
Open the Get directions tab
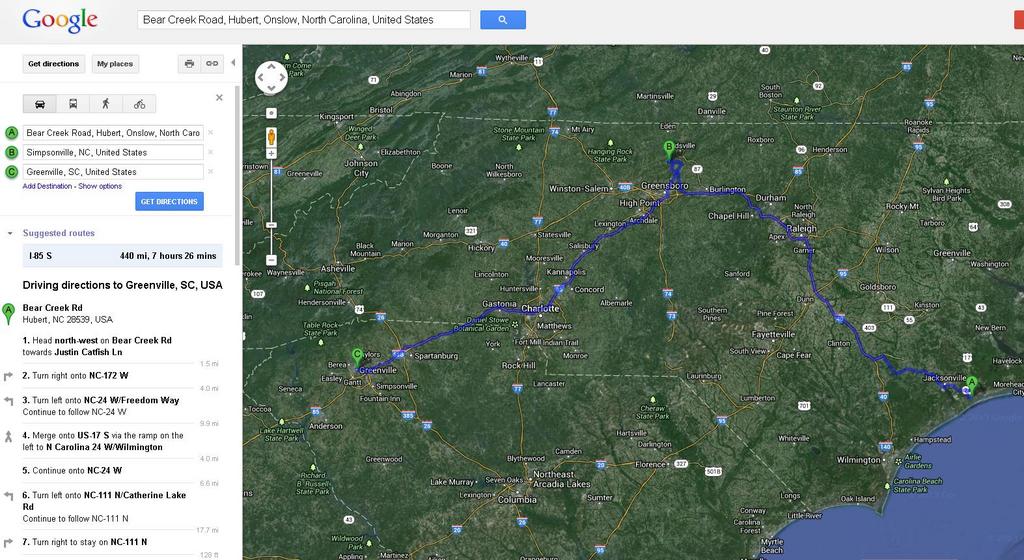54,64
